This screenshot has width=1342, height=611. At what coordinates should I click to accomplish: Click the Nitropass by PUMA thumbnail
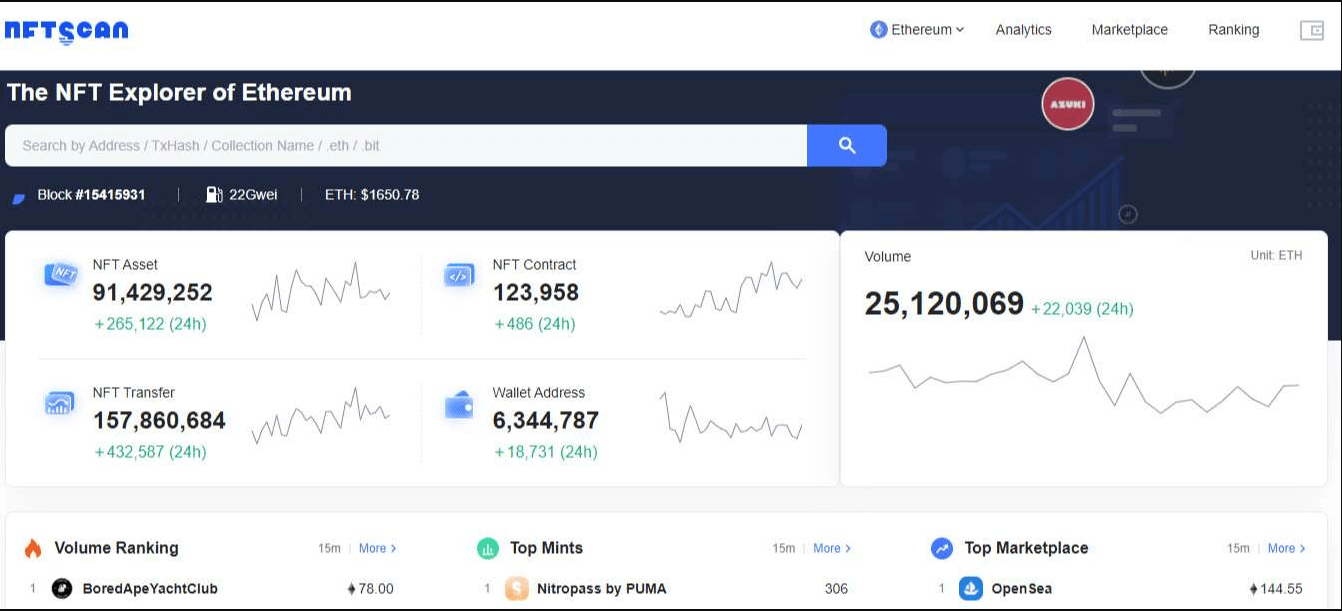pos(516,588)
